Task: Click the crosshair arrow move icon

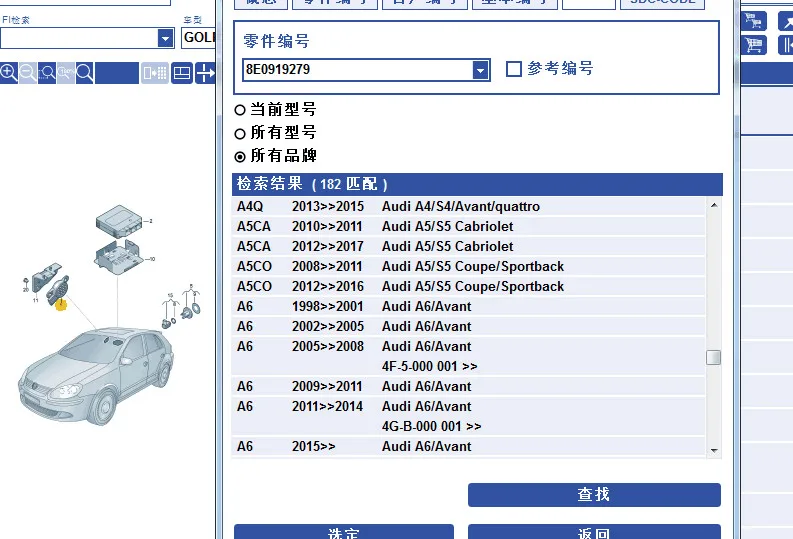Action: (205, 73)
